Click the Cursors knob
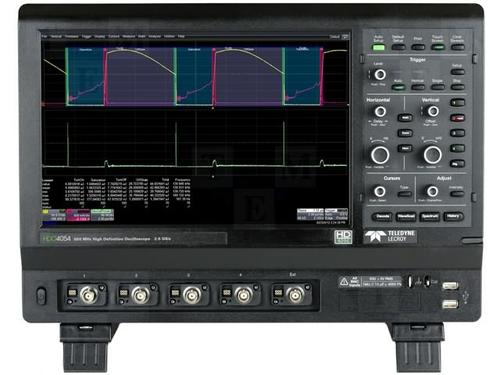The width and height of the screenshot is (500, 375). click(x=380, y=191)
